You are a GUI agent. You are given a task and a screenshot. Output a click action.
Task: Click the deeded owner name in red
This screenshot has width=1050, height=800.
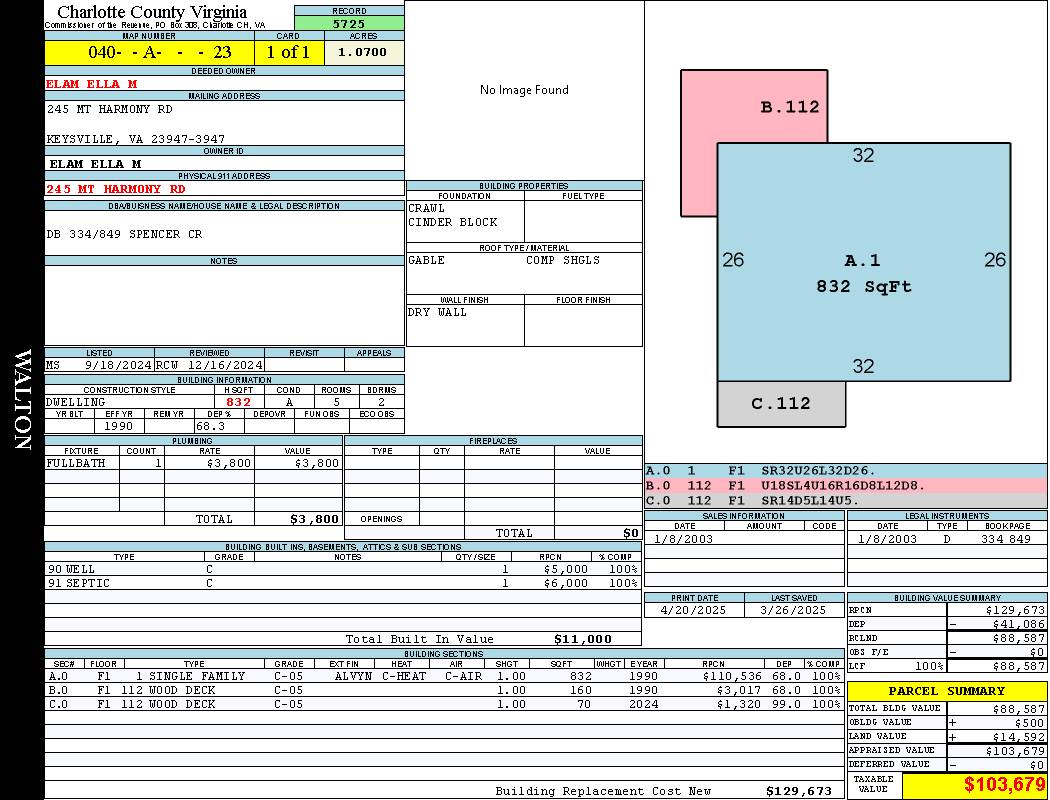pos(92,84)
